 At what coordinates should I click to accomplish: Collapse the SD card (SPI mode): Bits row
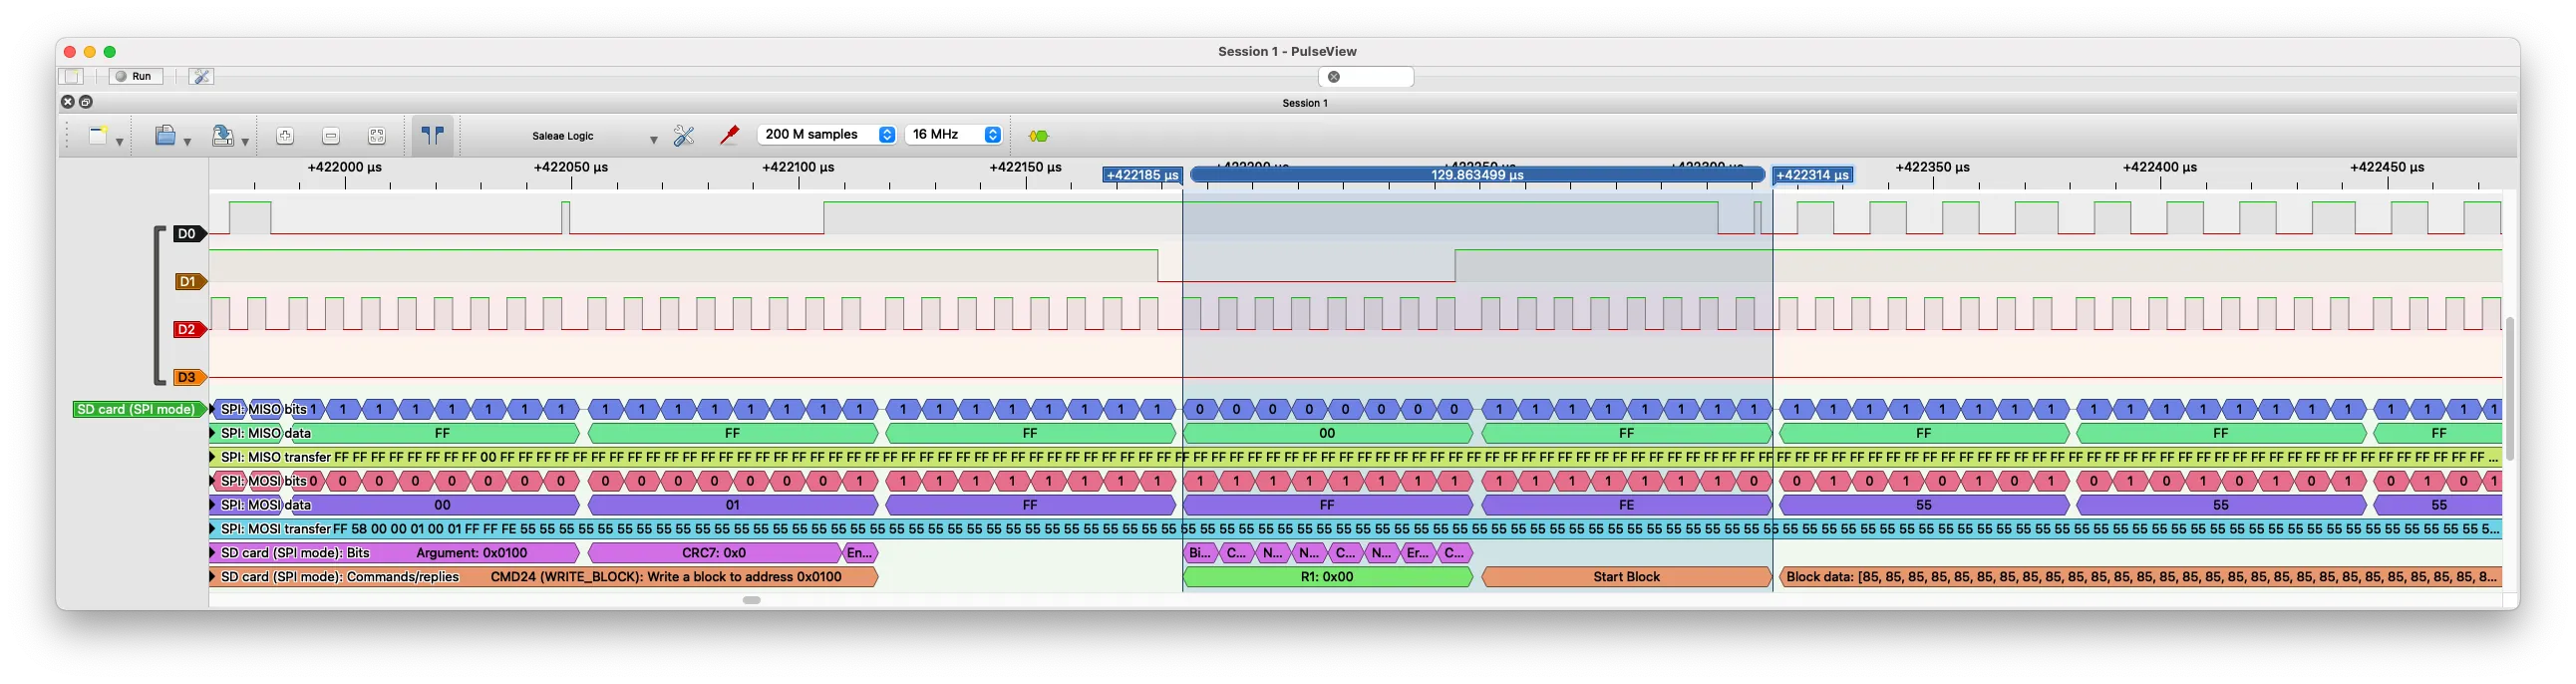[x=213, y=553]
